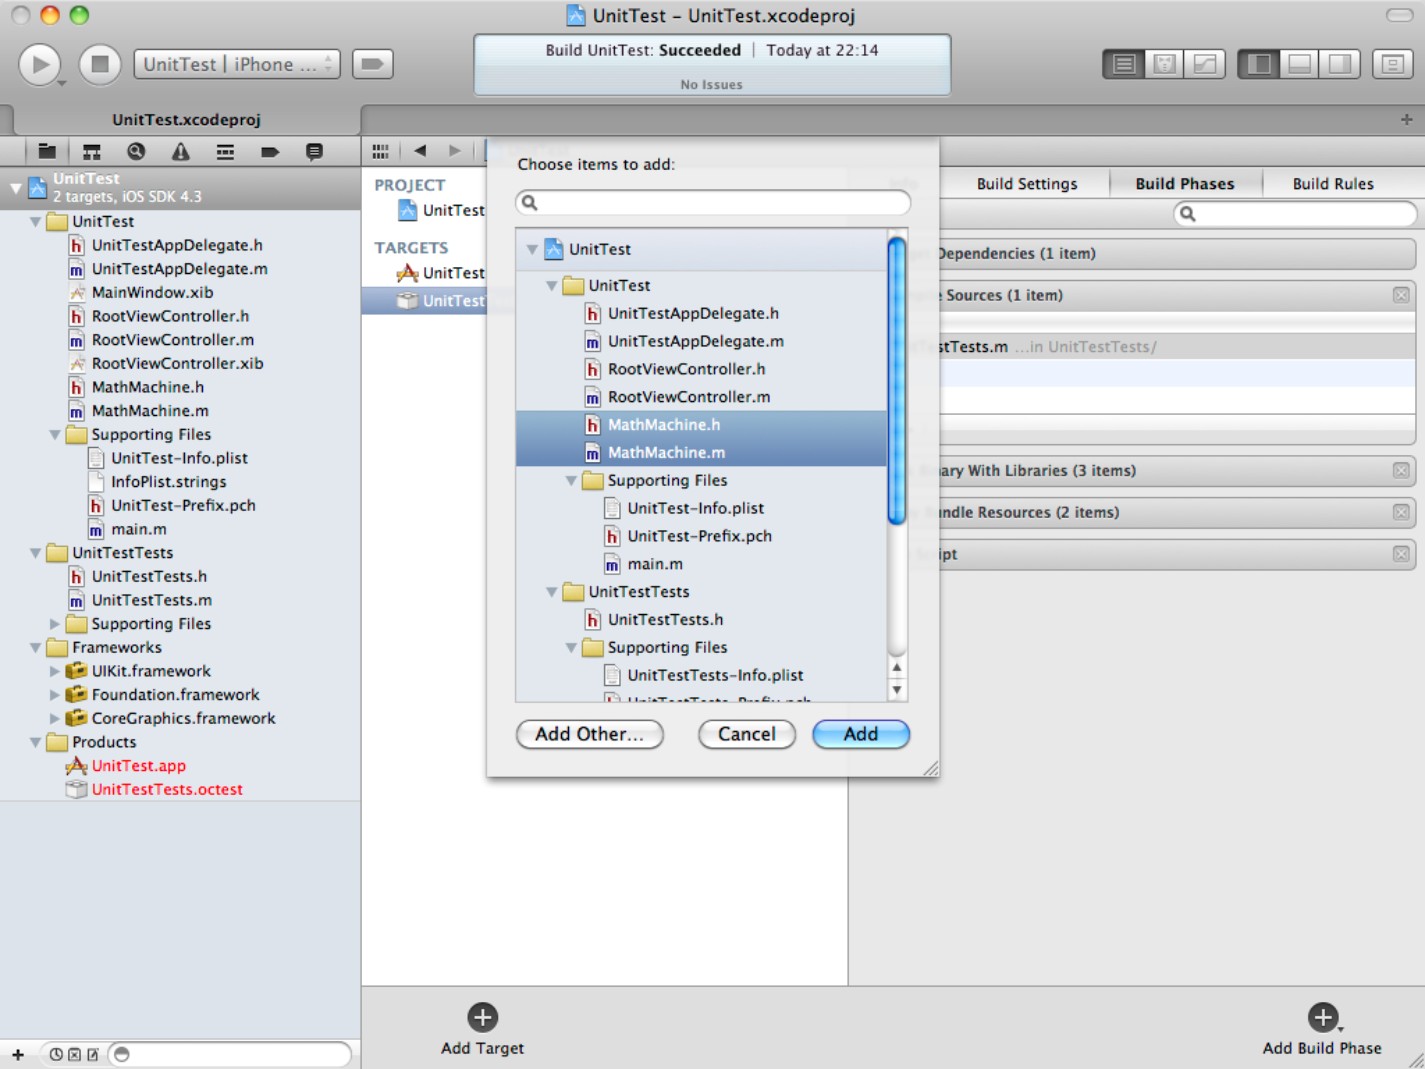Viewport: 1425px width, 1069px height.
Task: Expand Supporting Files under UnitTestTests in navigator
Action: click(55, 623)
